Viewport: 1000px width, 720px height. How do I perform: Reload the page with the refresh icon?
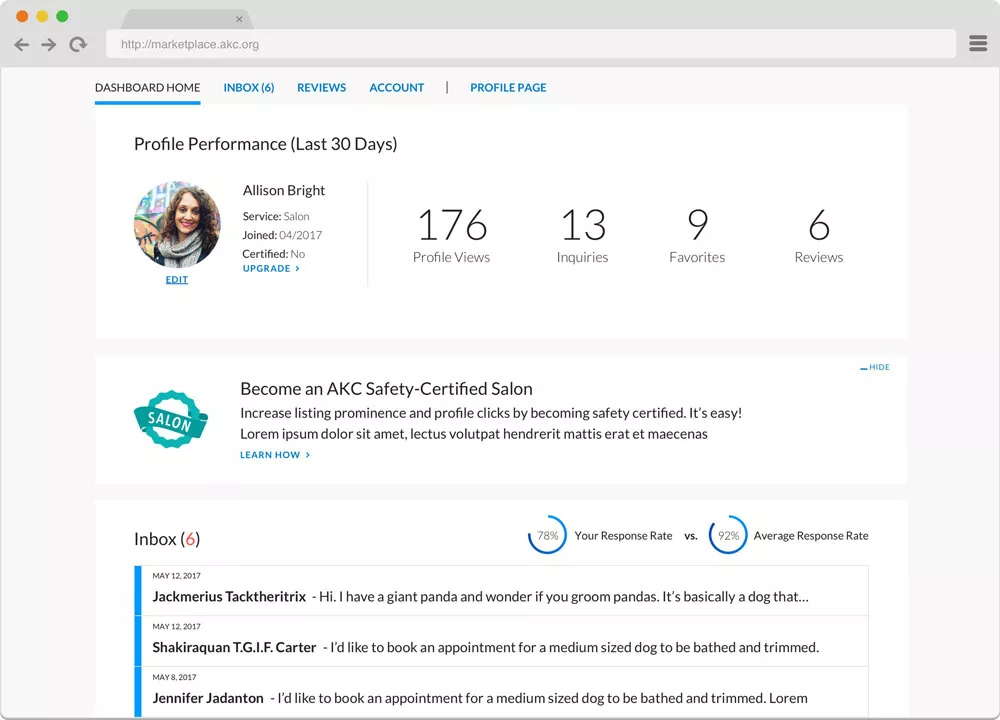78,45
